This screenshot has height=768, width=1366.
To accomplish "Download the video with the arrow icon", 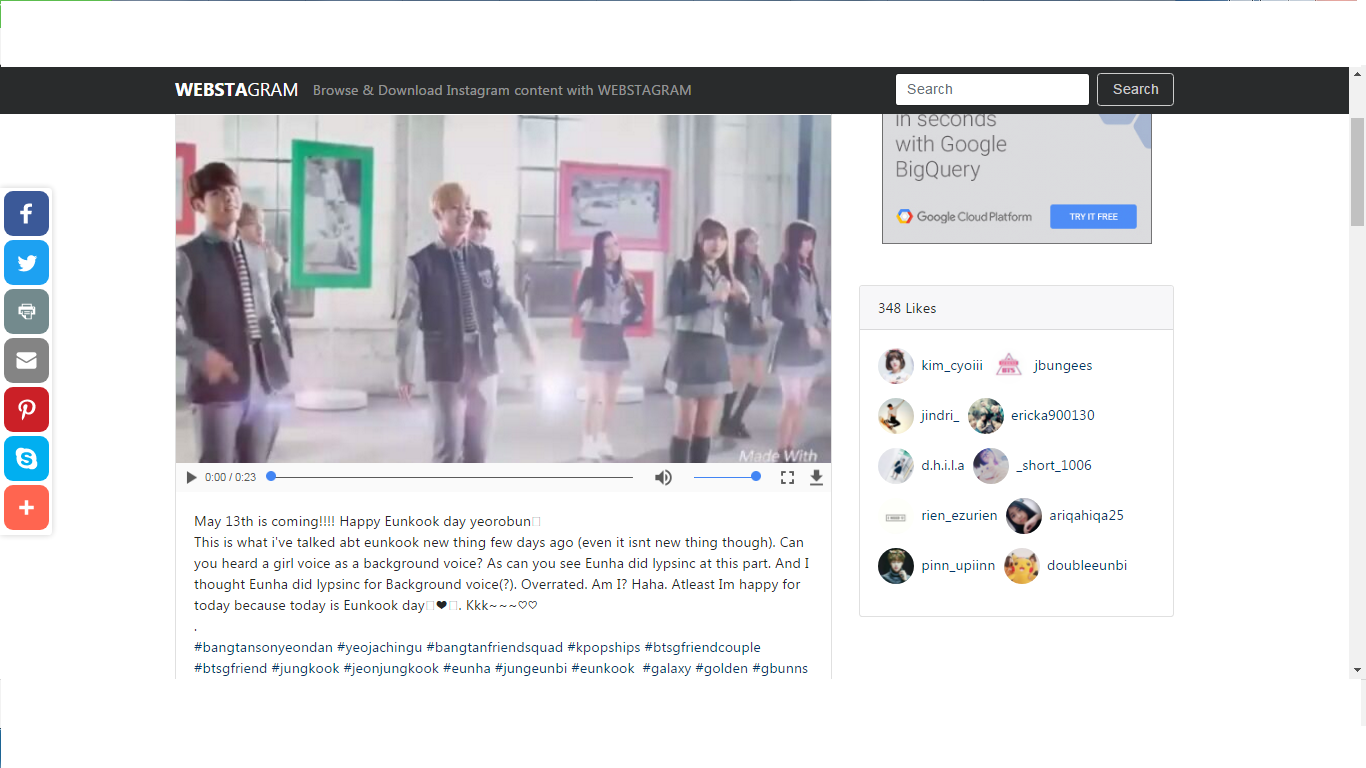I will pyautogui.click(x=816, y=477).
